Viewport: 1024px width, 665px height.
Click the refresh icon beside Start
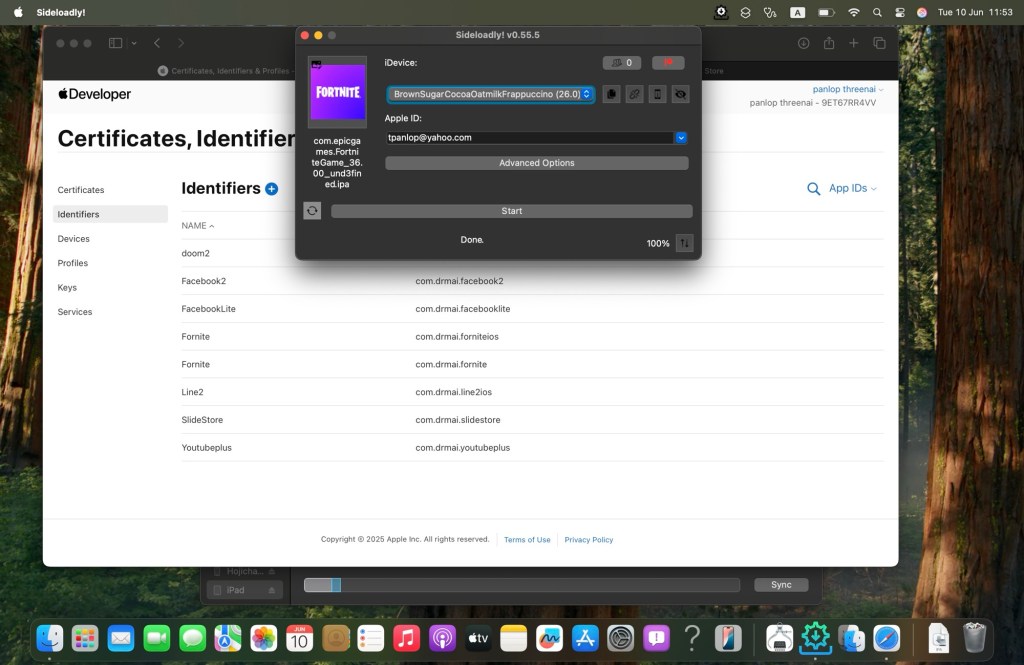312,211
